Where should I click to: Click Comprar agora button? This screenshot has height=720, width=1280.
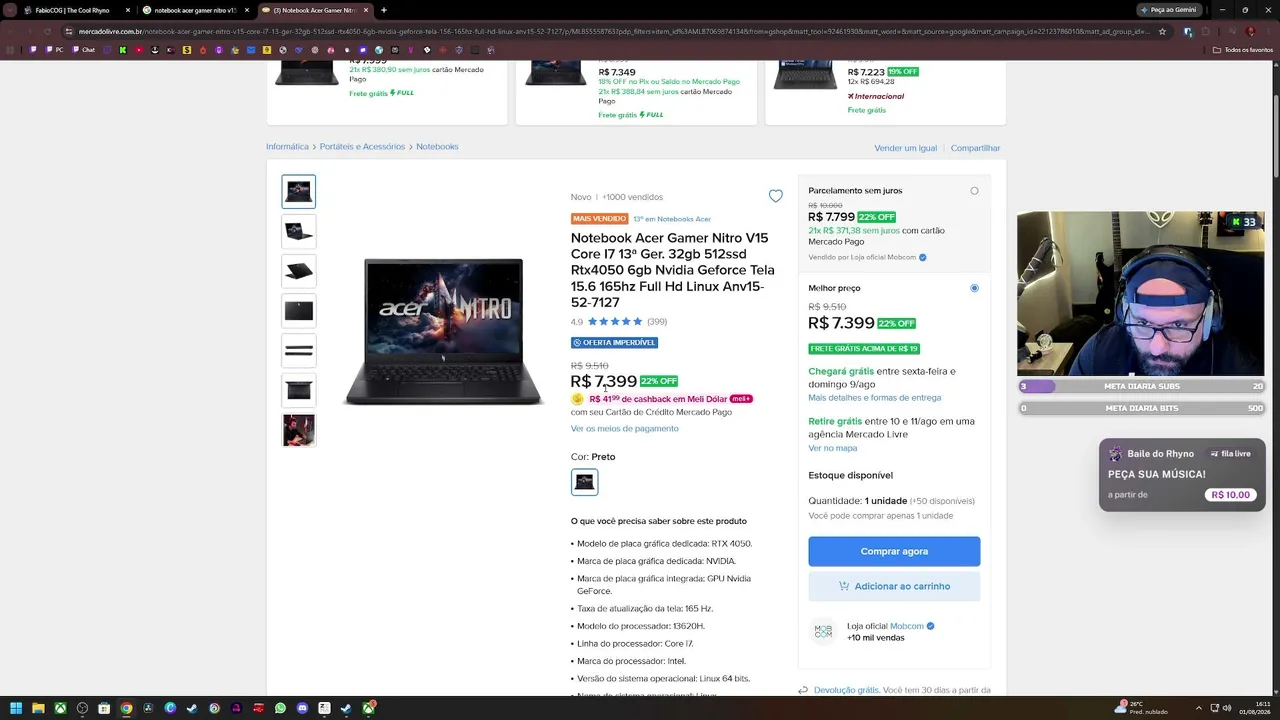[894, 551]
